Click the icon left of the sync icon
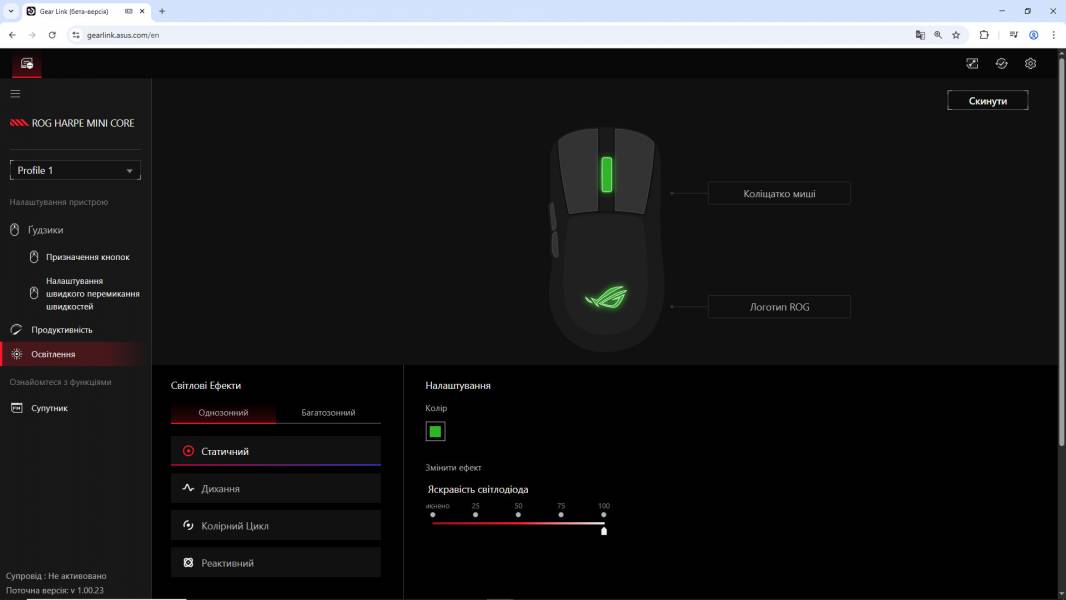 (972, 63)
